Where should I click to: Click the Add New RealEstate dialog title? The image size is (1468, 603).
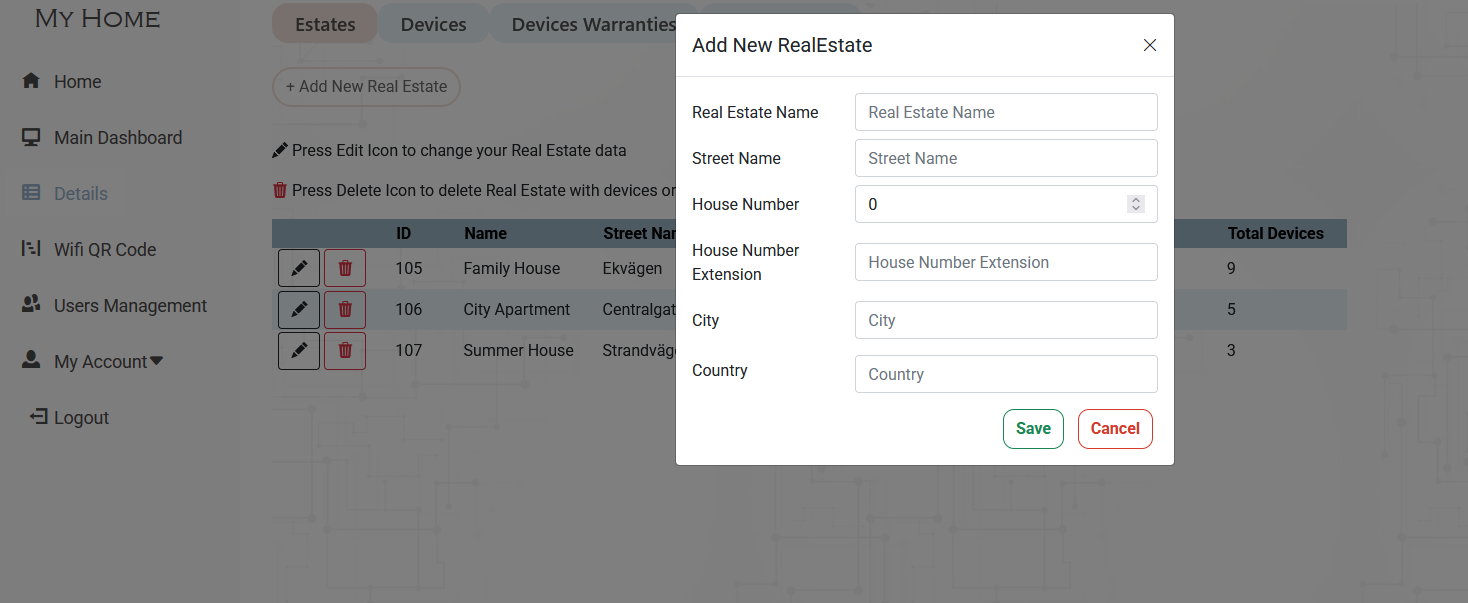click(x=782, y=45)
